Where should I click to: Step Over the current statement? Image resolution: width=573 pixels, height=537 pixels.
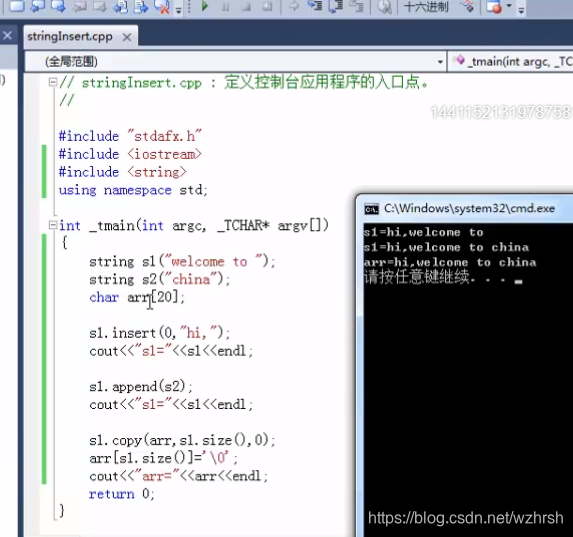tap(336, 6)
